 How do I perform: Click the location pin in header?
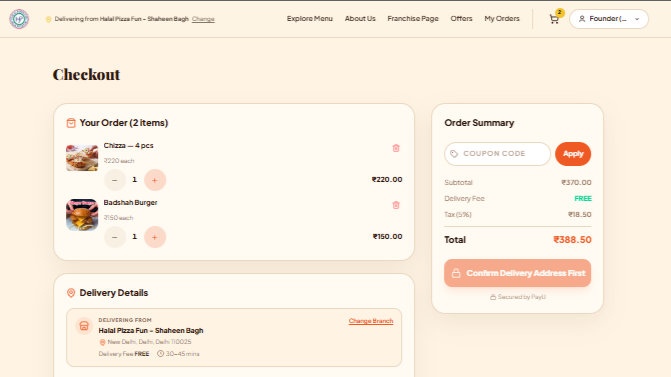click(48, 19)
